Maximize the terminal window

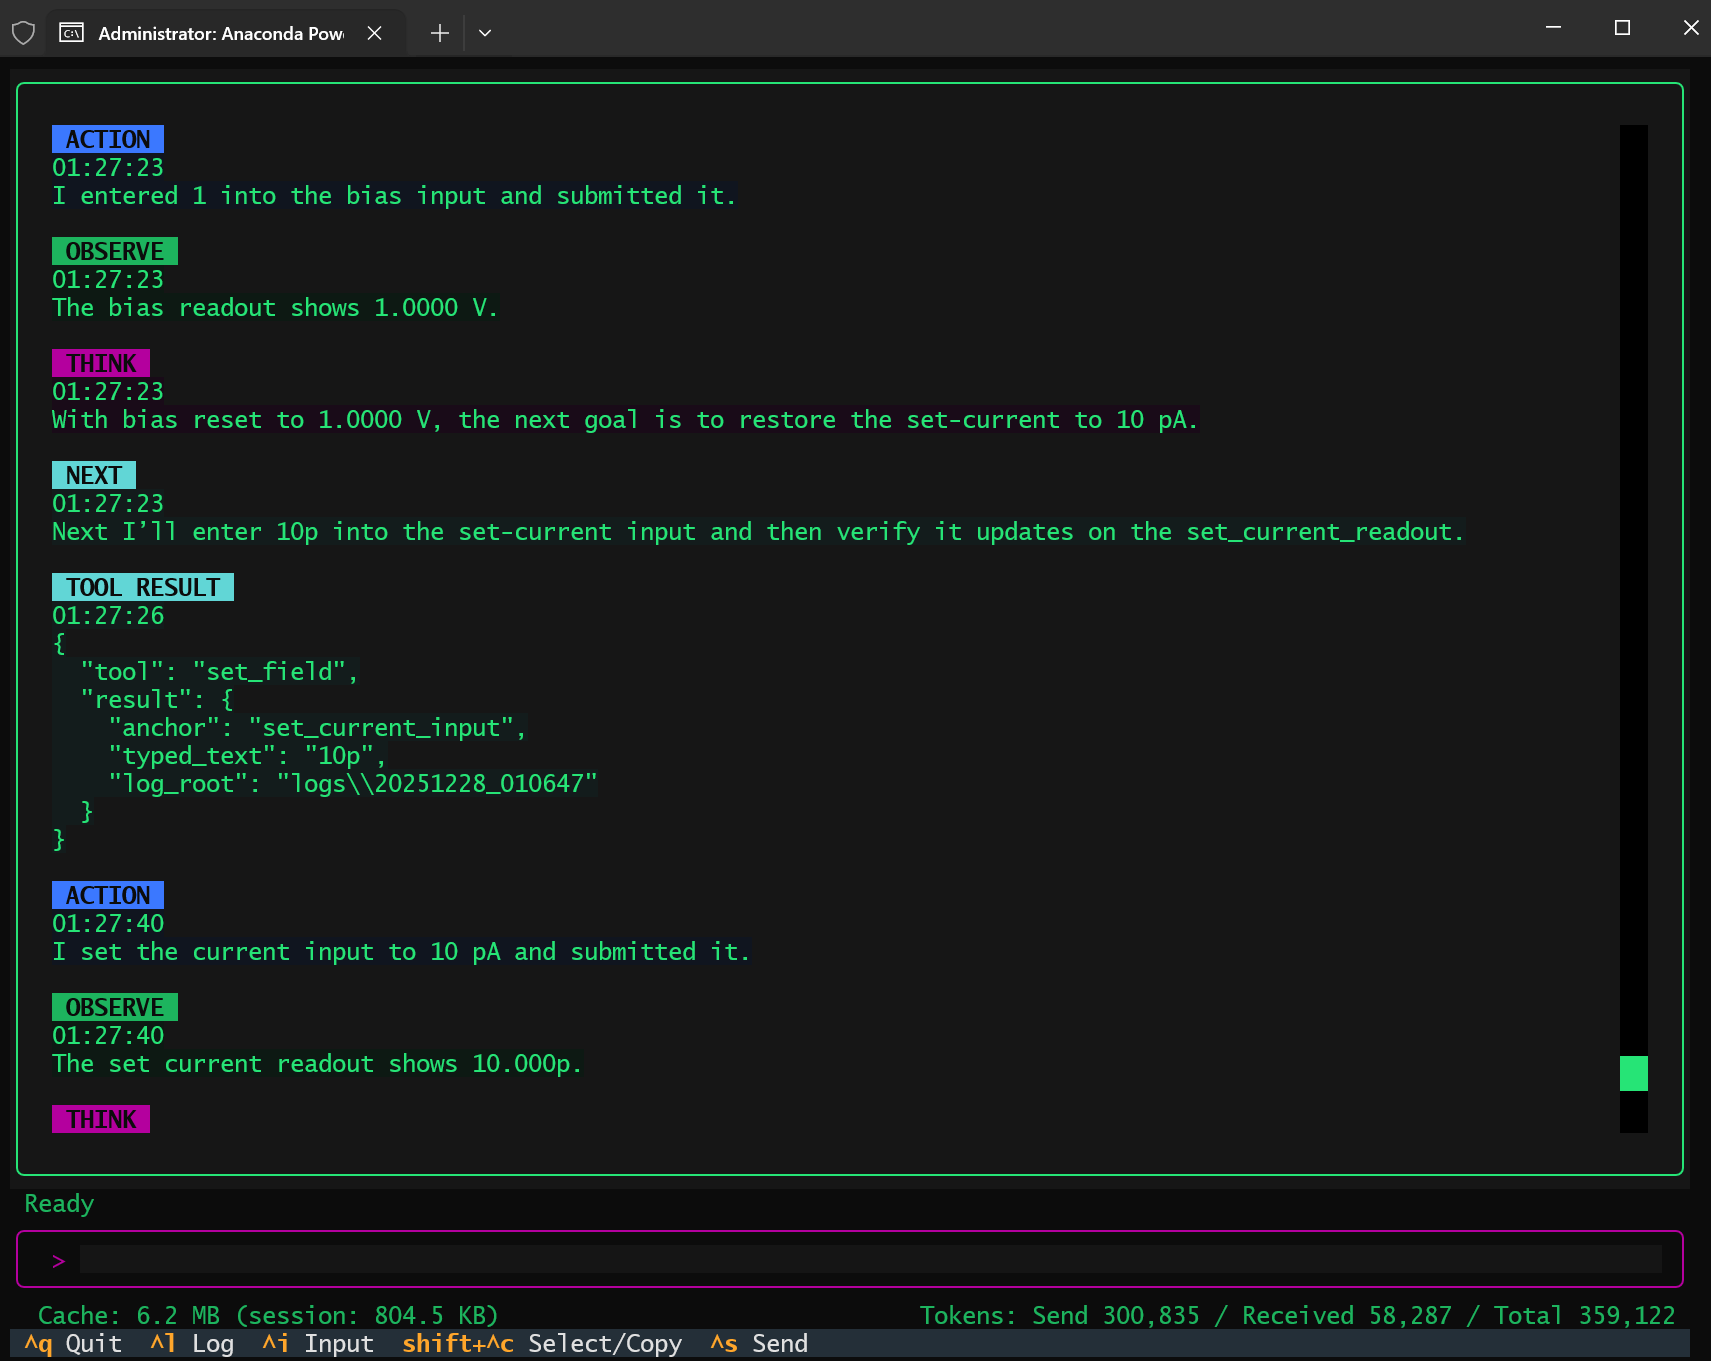click(x=1622, y=28)
